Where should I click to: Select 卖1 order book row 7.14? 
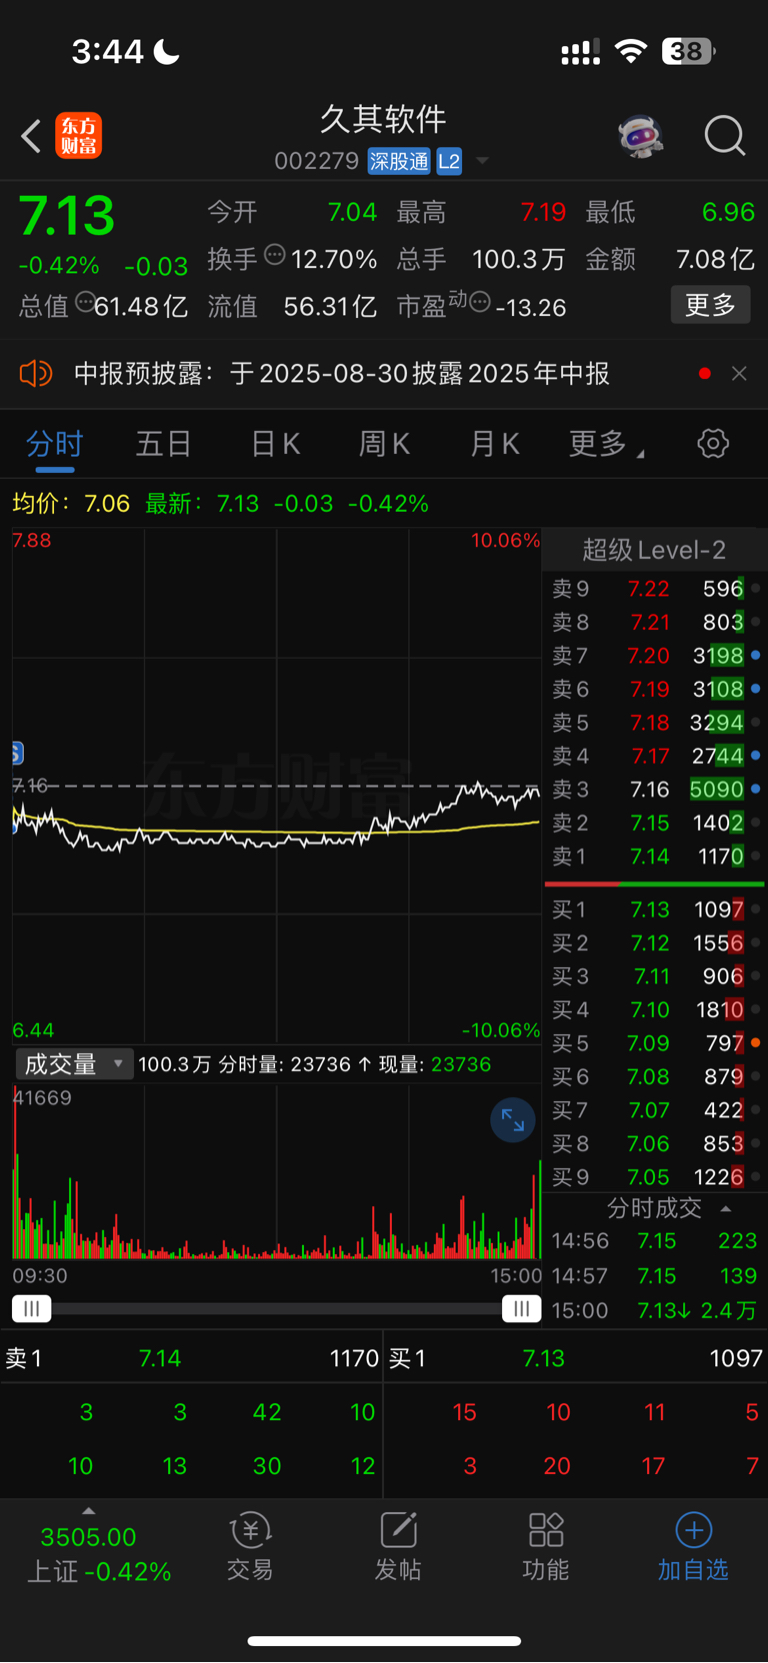(654, 856)
